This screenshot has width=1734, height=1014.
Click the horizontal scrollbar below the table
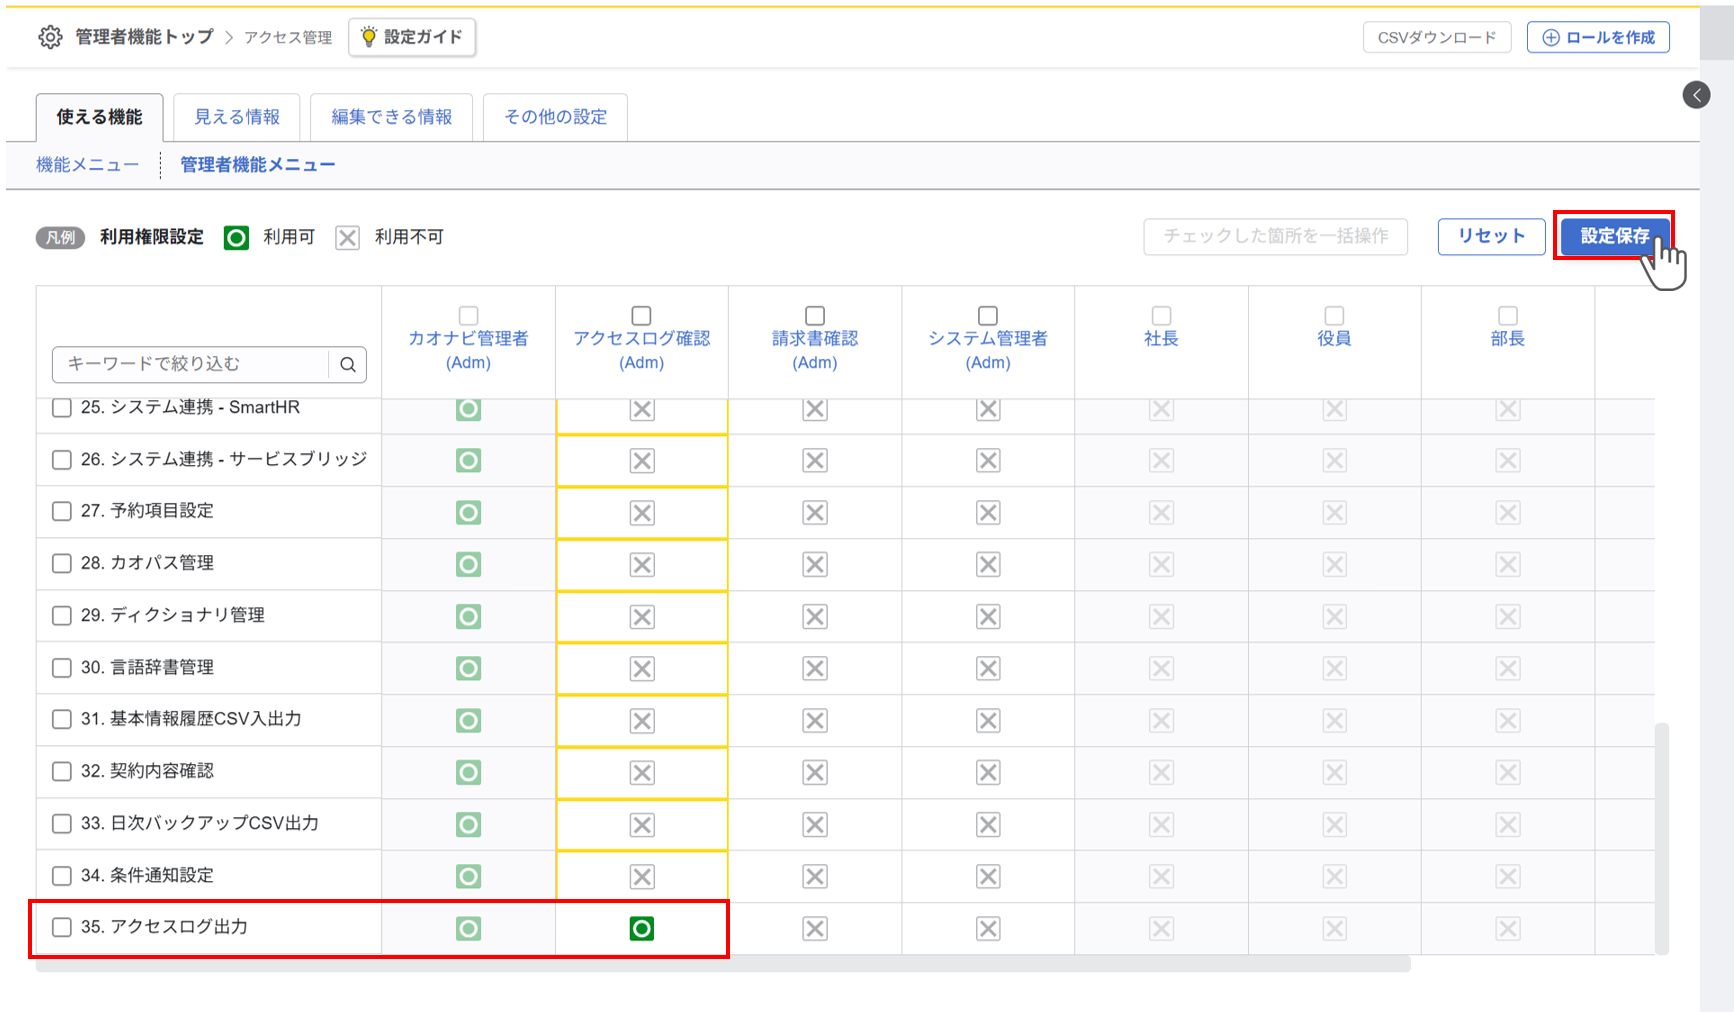click(722, 965)
